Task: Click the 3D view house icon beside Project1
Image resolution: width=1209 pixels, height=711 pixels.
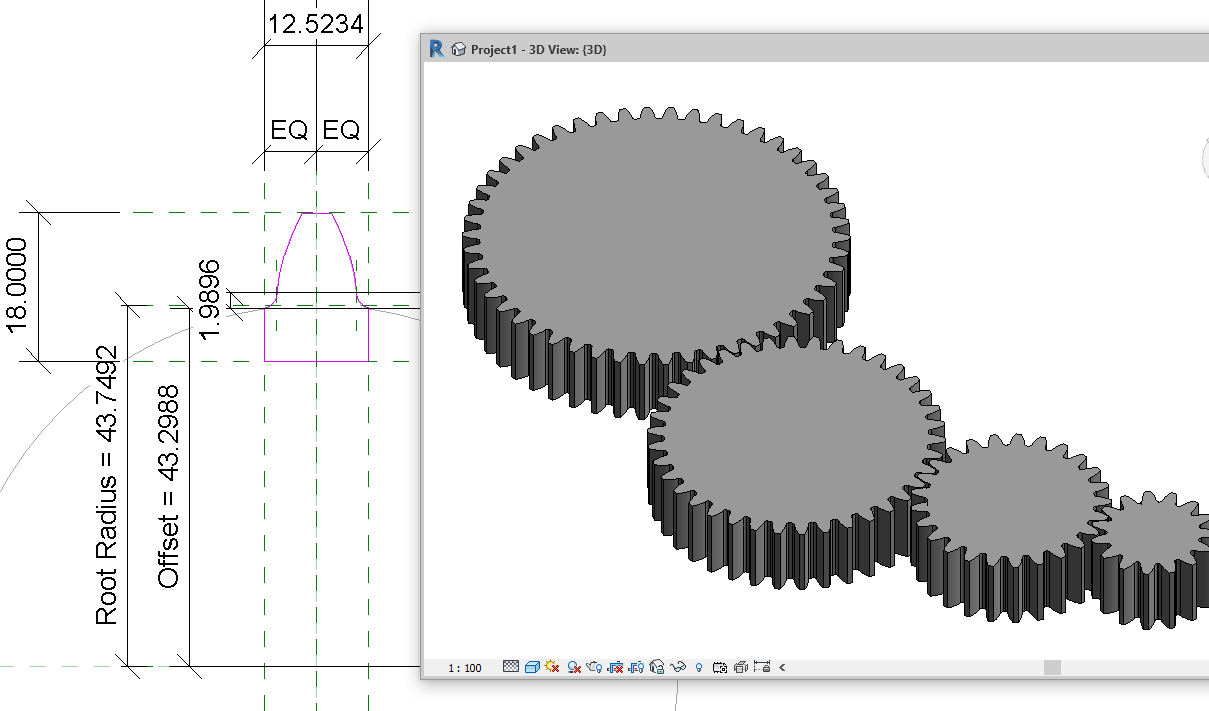Action: pyautogui.click(x=459, y=49)
